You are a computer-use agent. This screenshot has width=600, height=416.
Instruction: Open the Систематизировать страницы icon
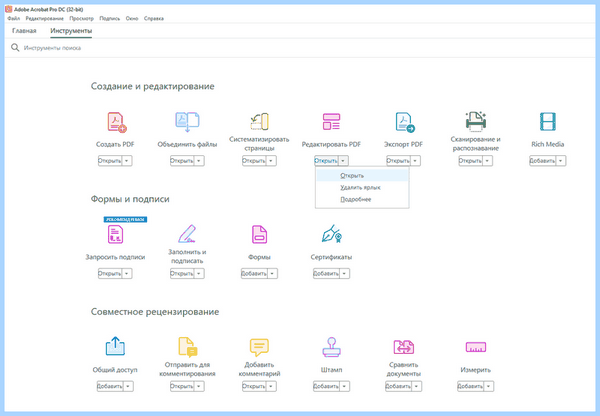click(x=259, y=122)
